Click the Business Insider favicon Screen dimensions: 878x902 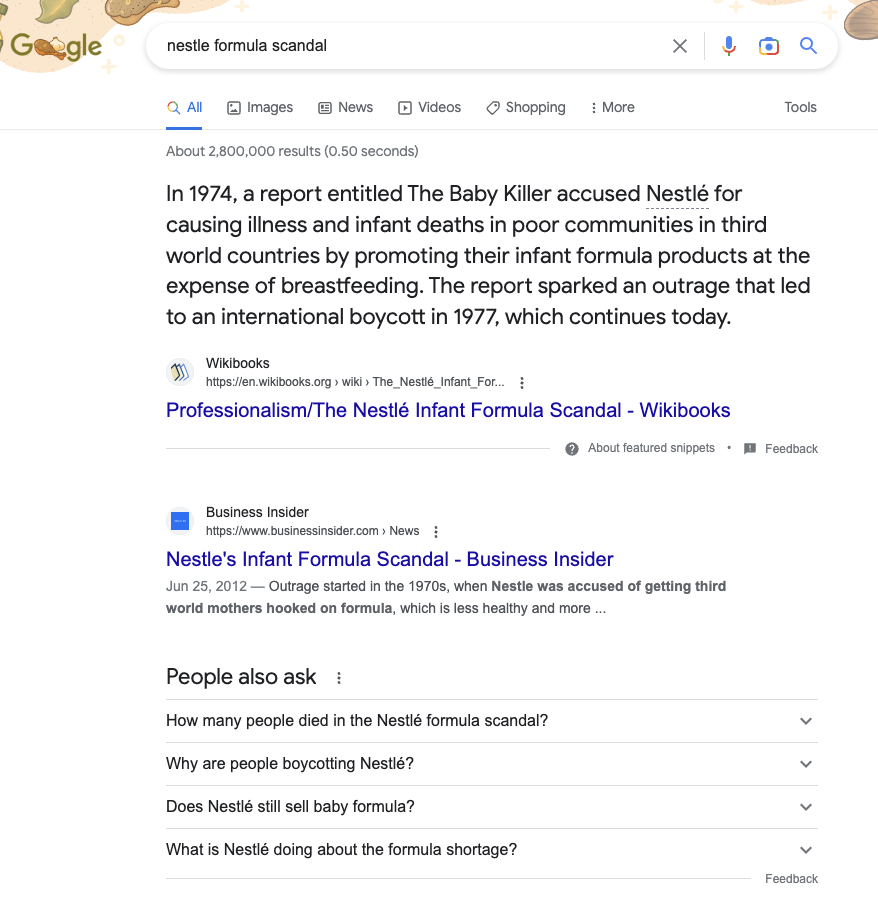180,521
